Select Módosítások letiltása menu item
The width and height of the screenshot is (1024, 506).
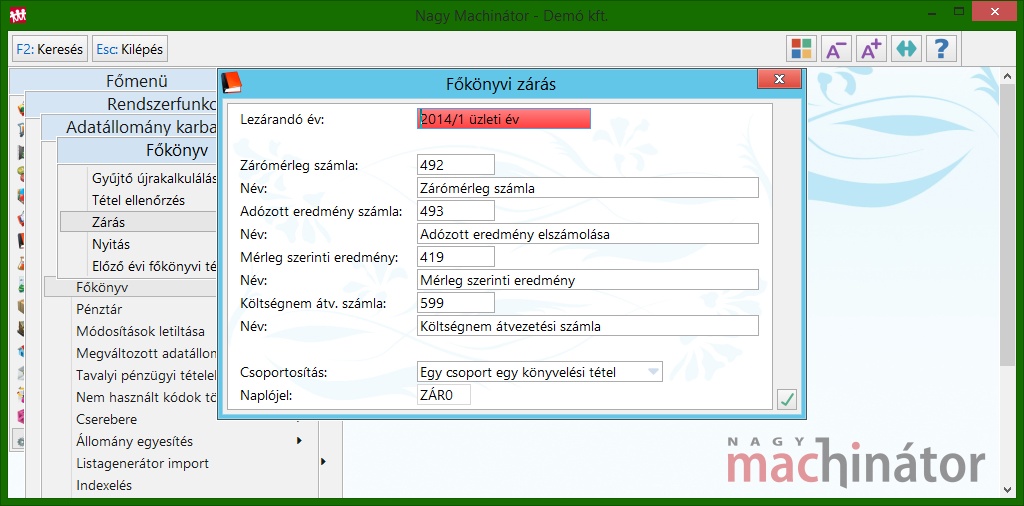(x=140, y=331)
